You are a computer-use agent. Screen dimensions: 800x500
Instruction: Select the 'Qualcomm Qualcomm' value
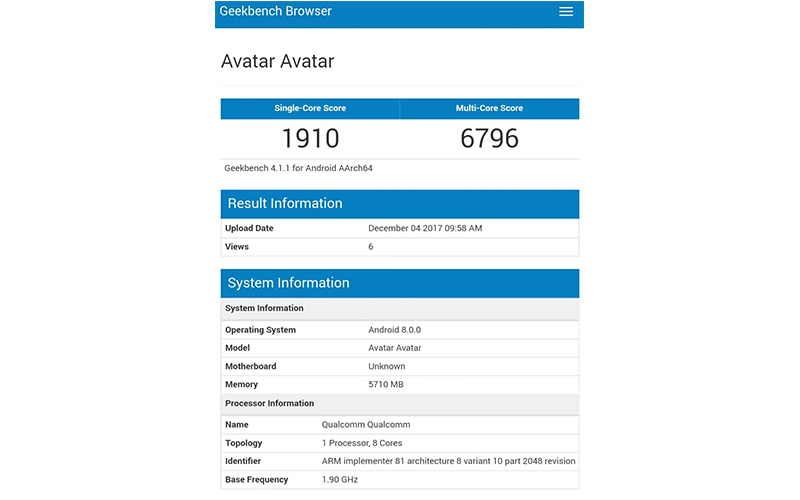pyautogui.click(x=366, y=424)
